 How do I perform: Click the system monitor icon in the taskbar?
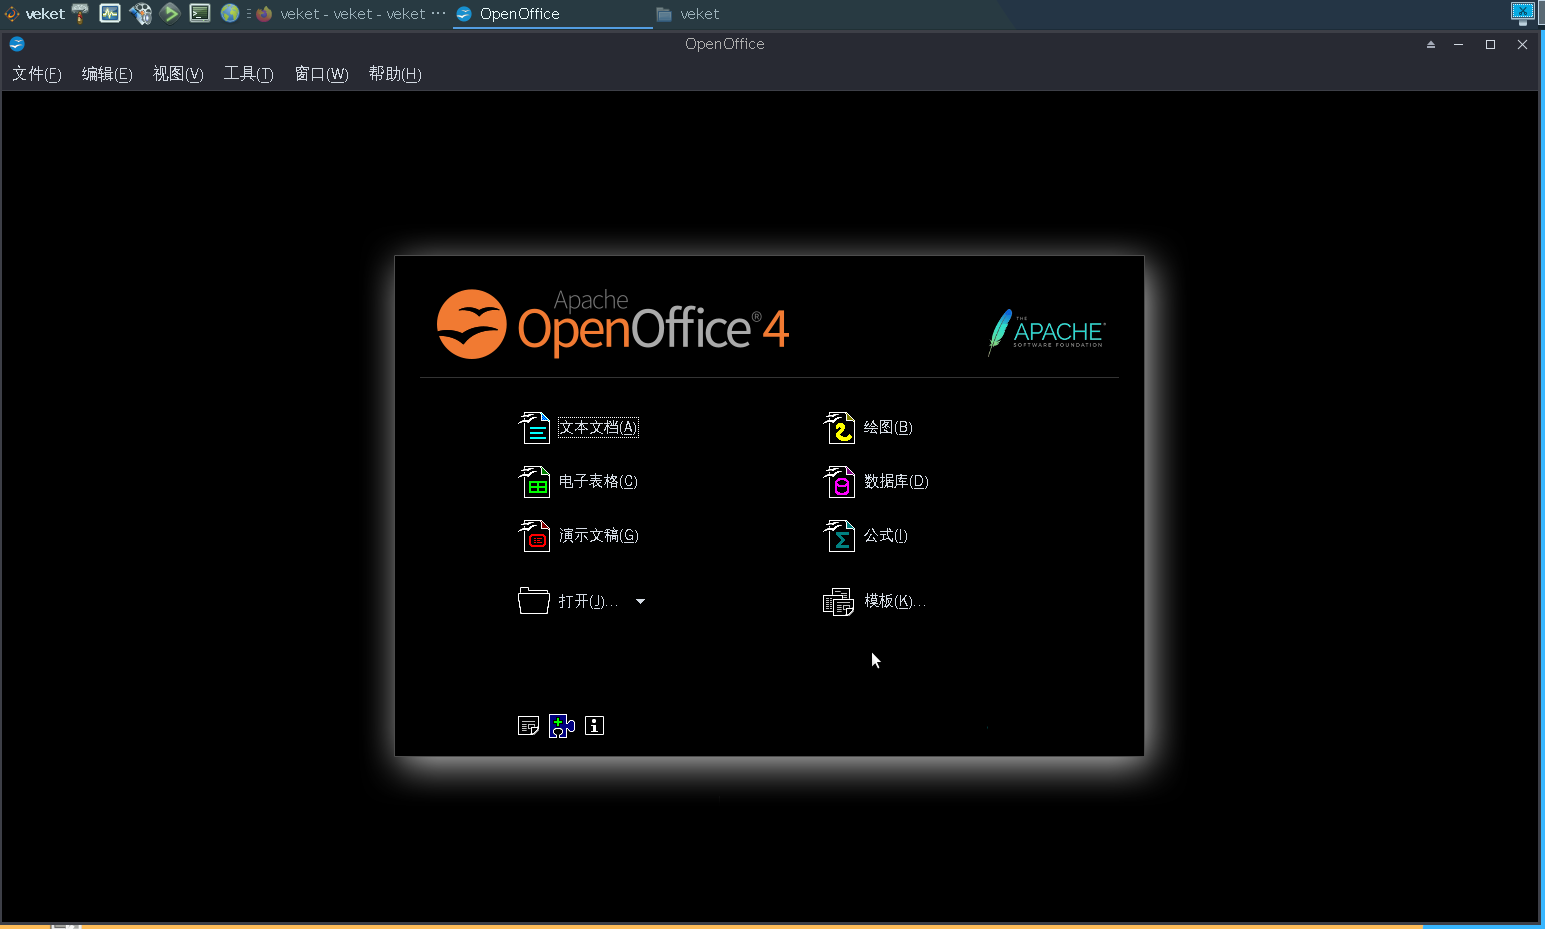pyautogui.click(x=110, y=14)
